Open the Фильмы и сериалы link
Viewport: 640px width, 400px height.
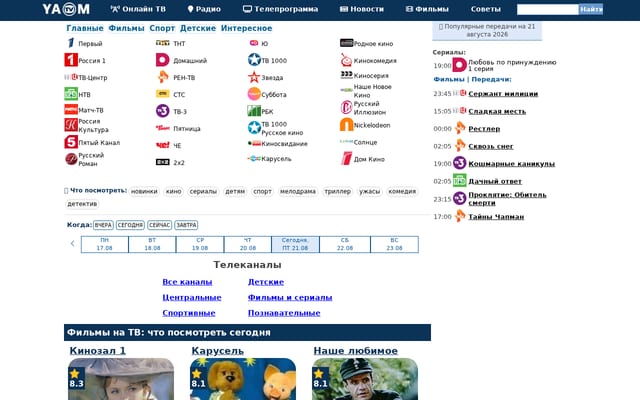click(290, 298)
